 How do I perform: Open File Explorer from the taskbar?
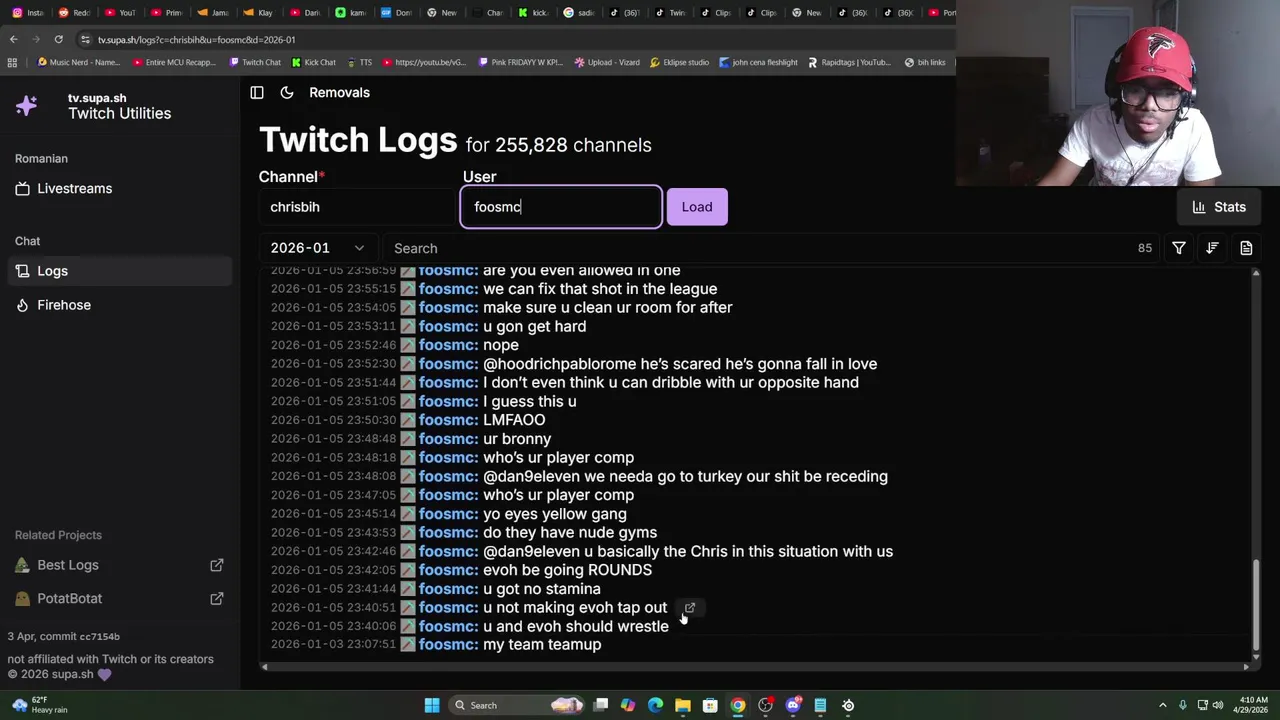(682, 705)
